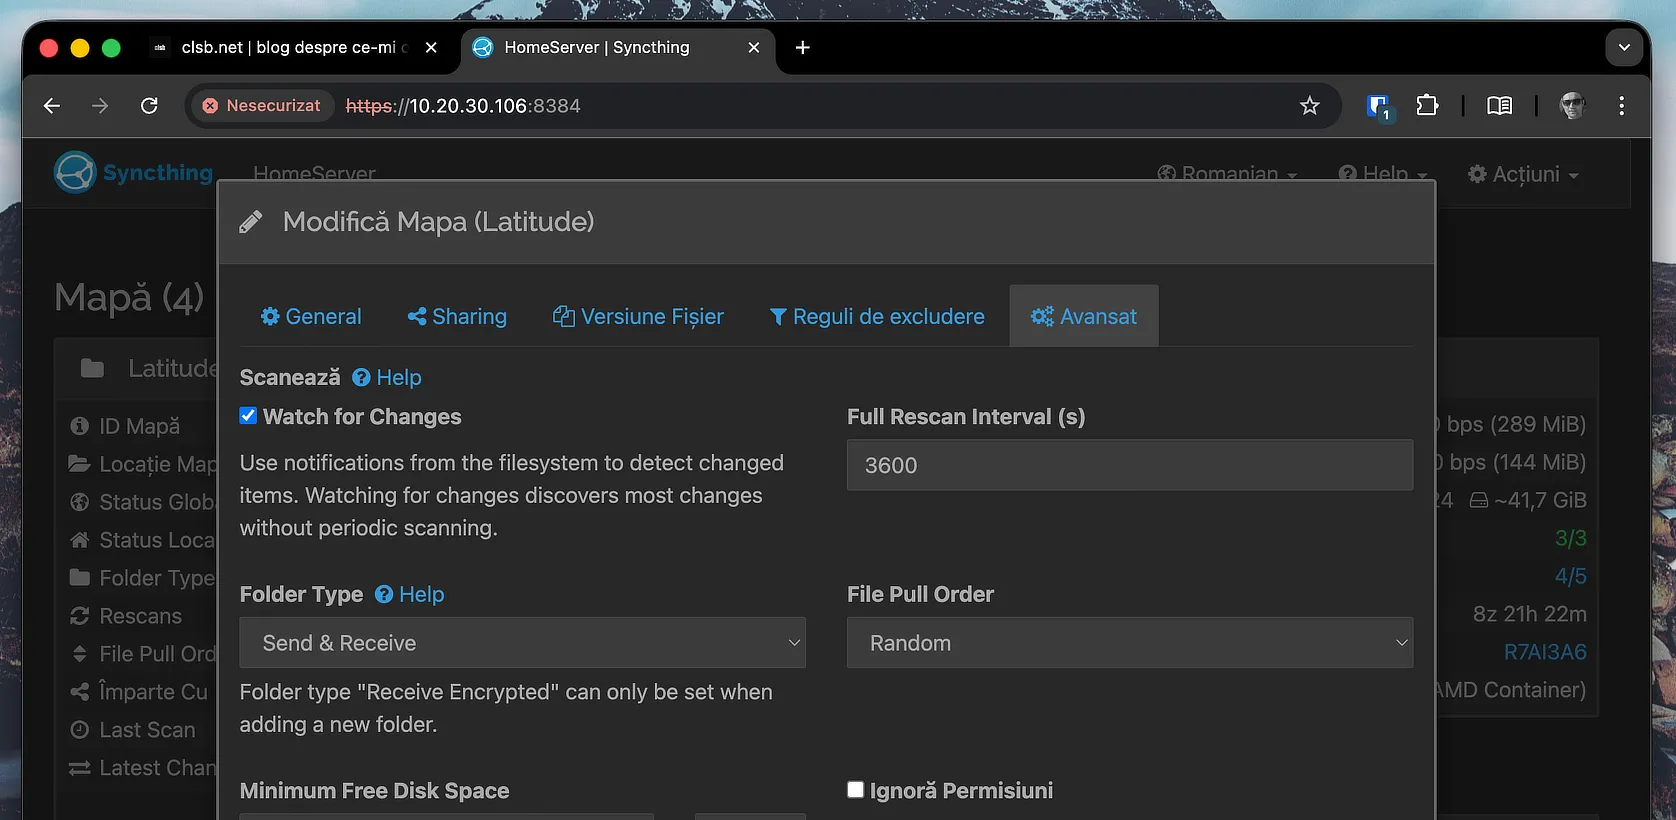
Task: Reload the page with the refresh icon
Action: (x=149, y=106)
